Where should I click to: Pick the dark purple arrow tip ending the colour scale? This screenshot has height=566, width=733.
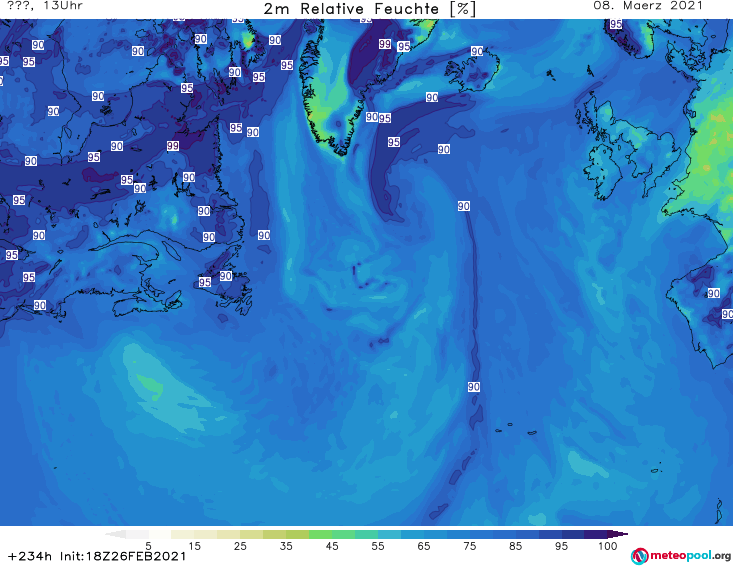click(620, 534)
